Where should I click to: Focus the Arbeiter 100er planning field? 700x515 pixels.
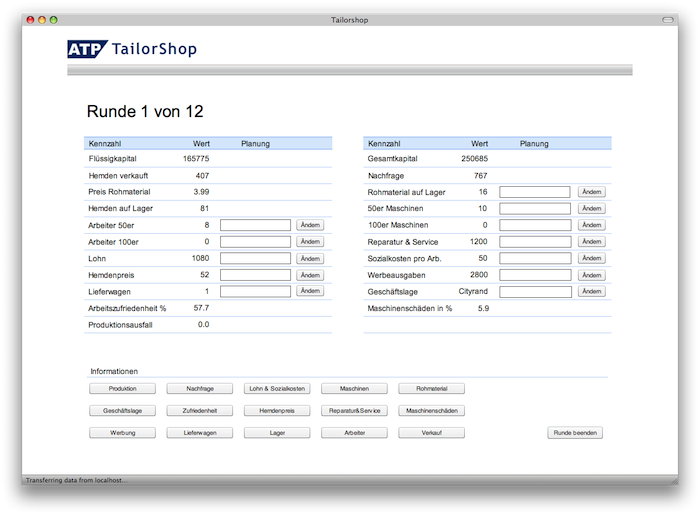[255, 241]
